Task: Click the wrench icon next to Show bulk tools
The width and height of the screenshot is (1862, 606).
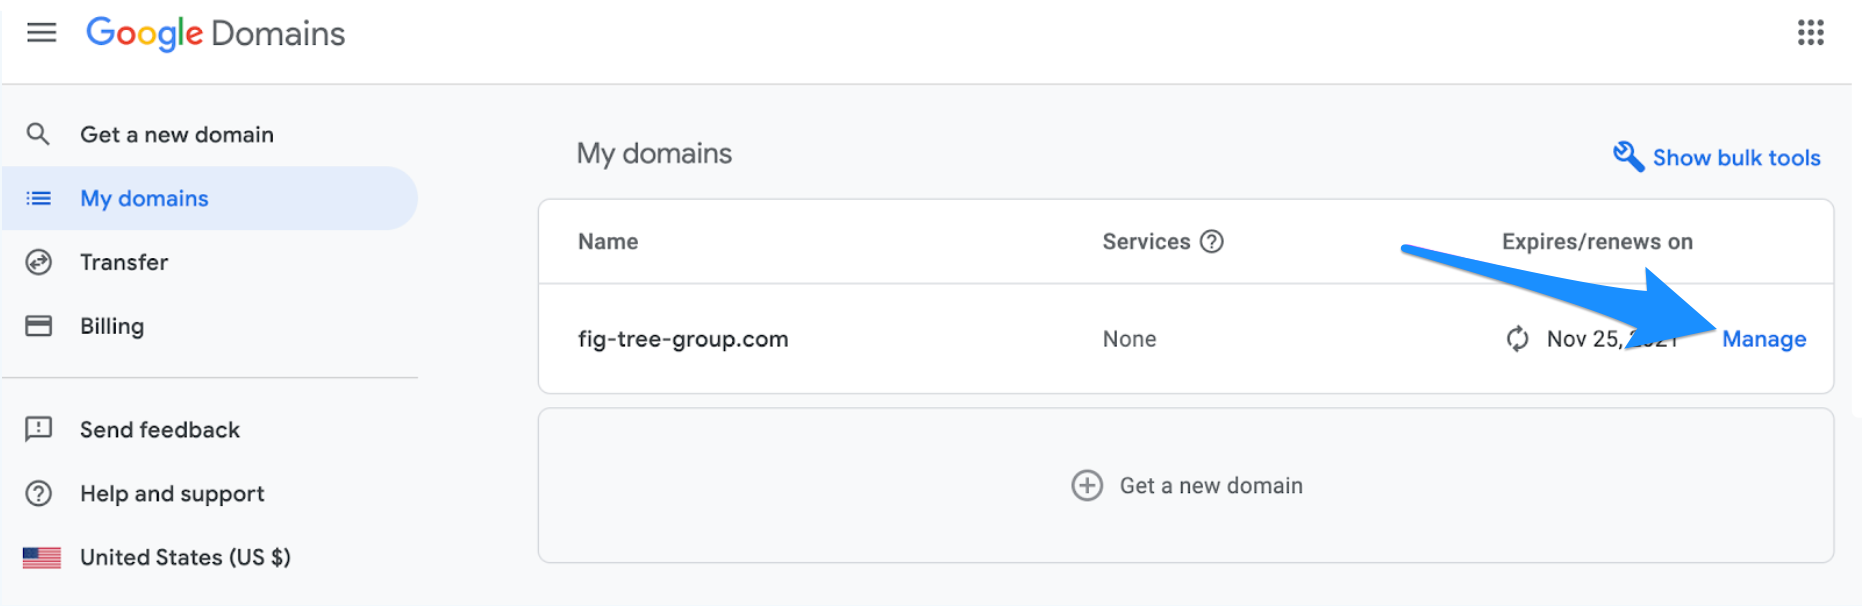Action: click(x=1628, y=156)
